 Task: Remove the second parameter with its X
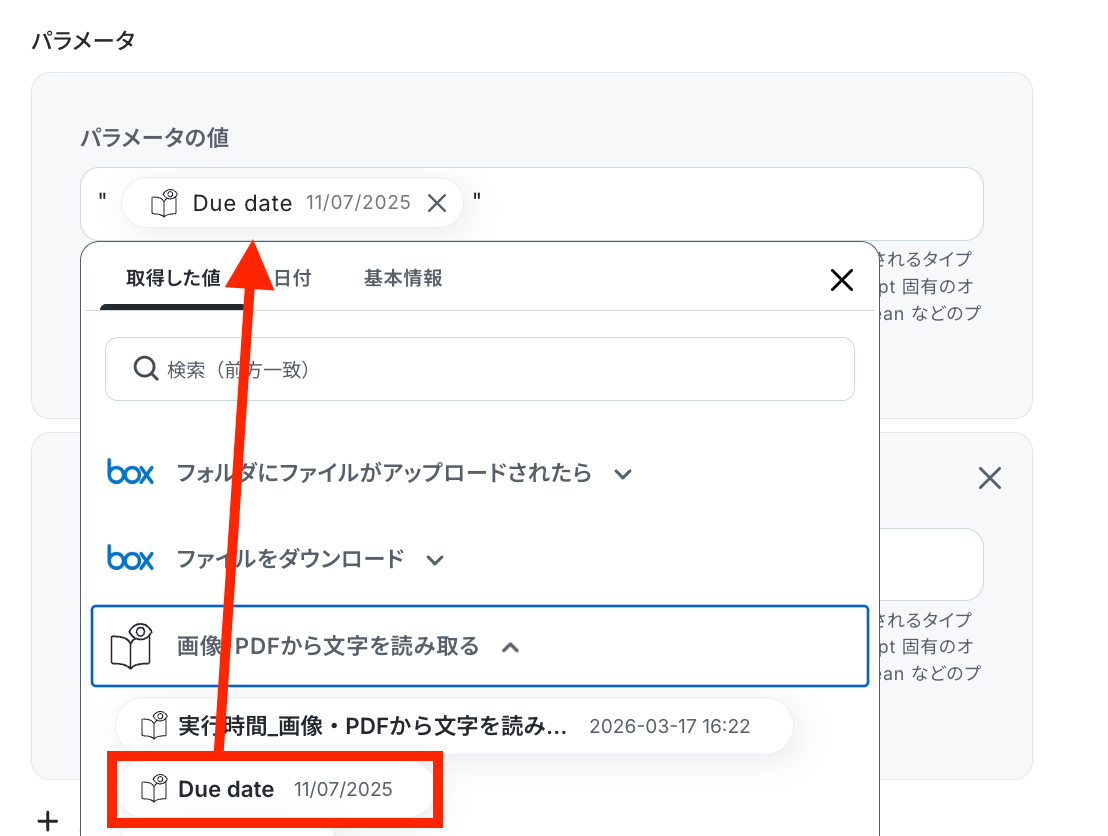[989, 478]
